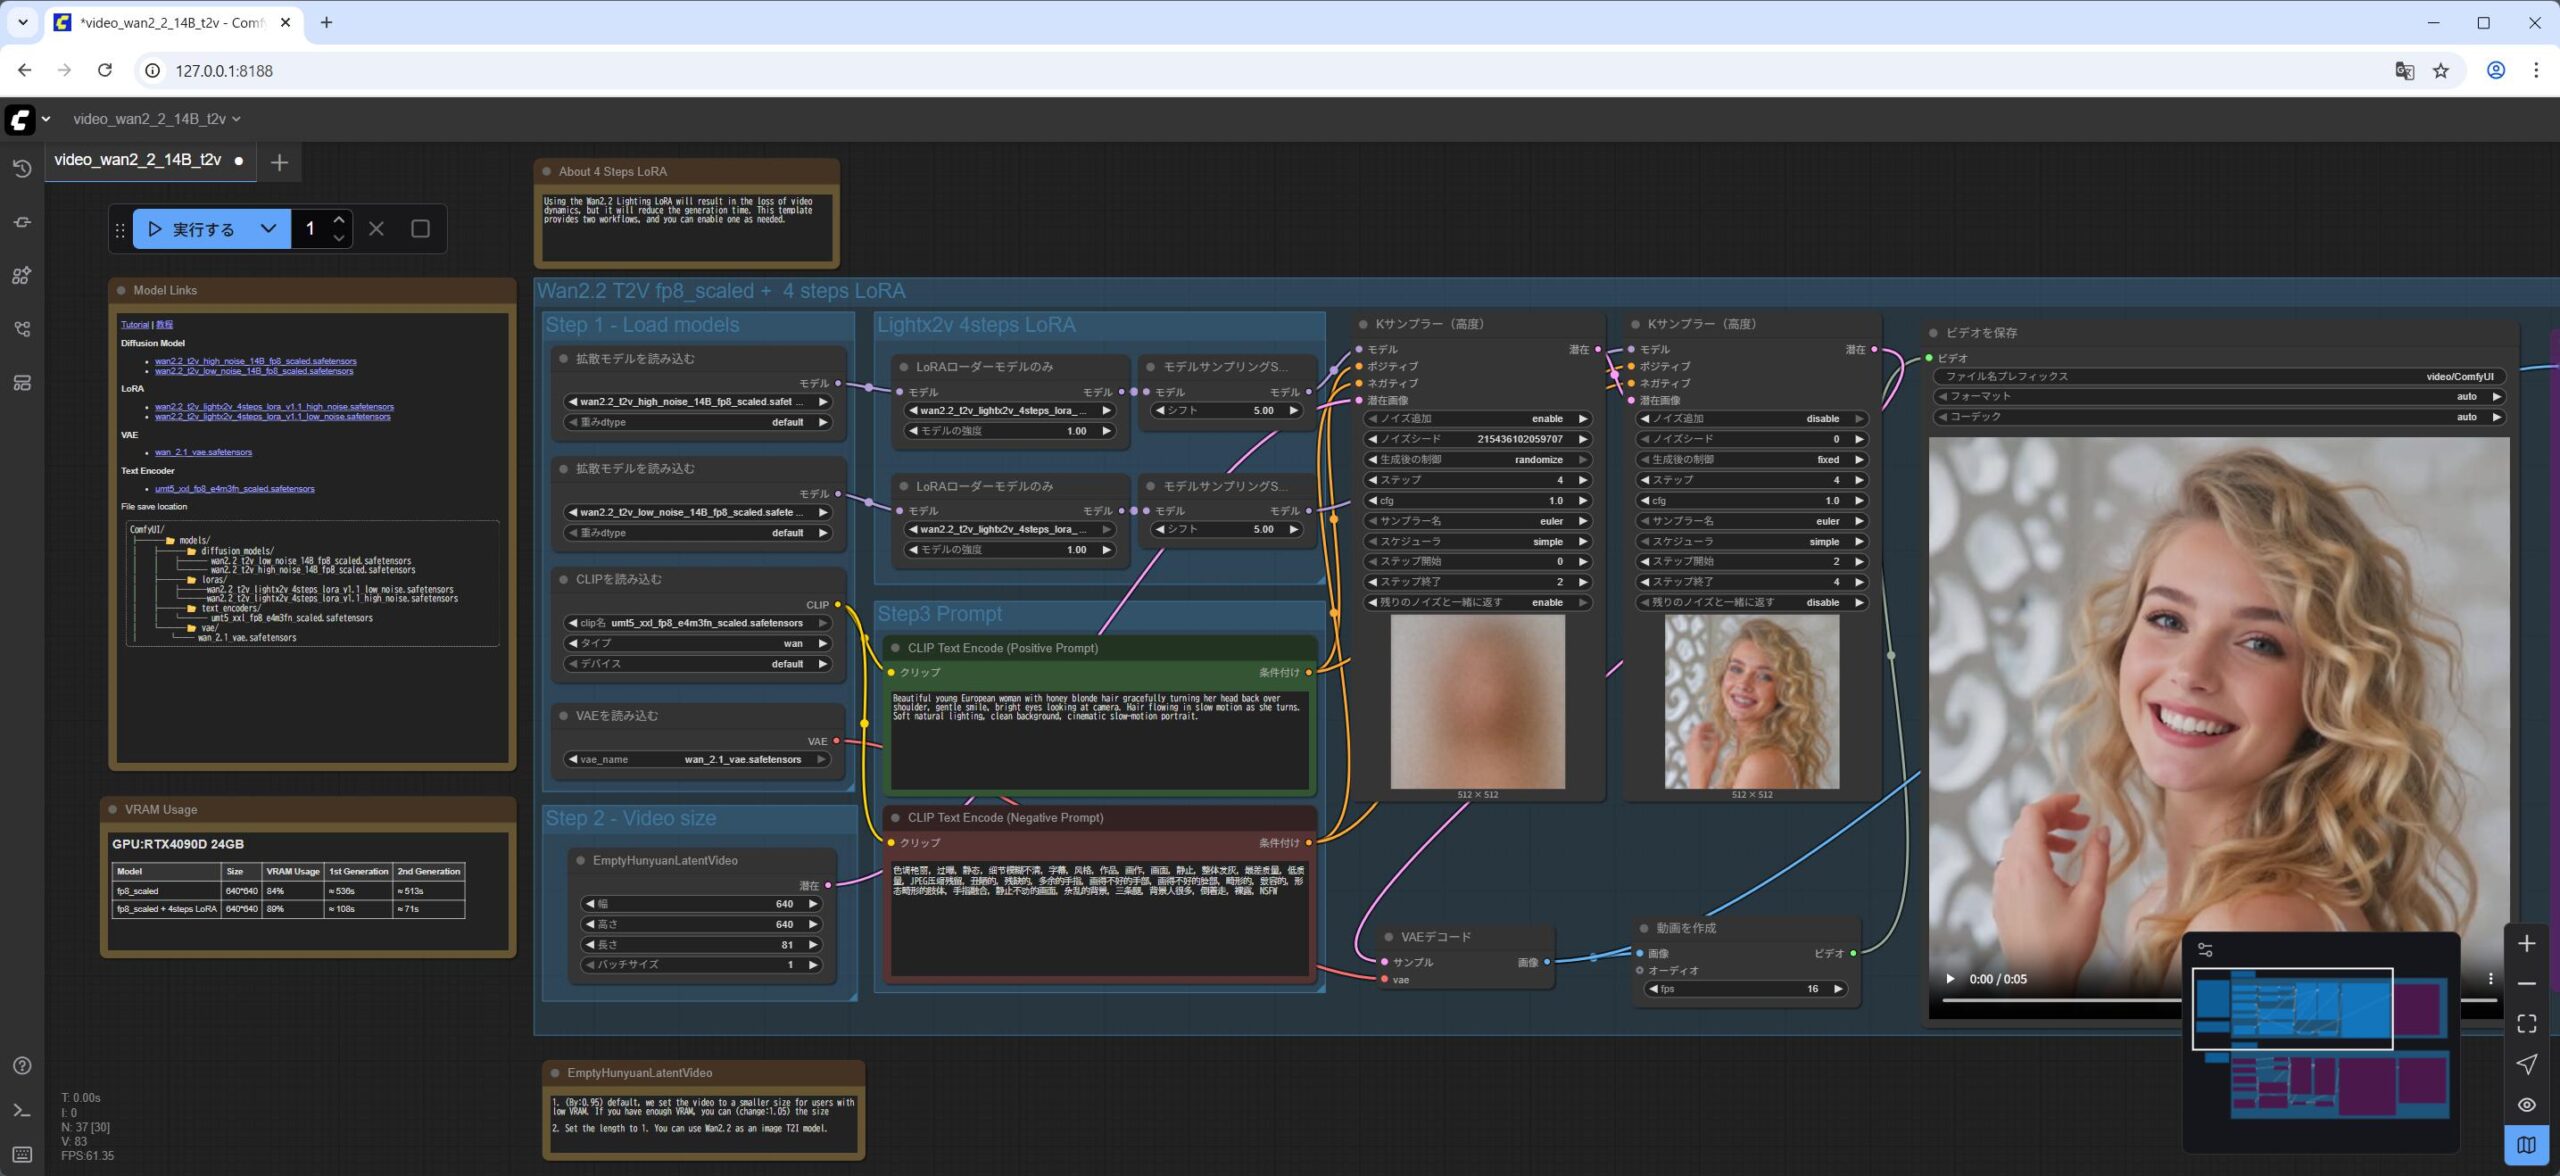Toggle the bottom console panel icon
The height and width of the screenshot is (1176, 2560).
pos(22,1110)
